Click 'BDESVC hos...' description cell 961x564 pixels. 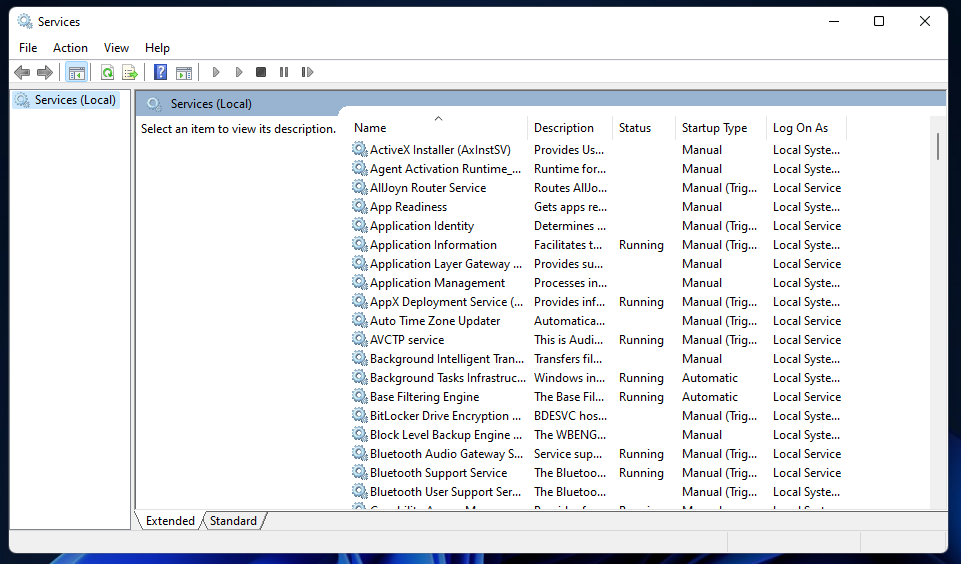tap(570, 416)
